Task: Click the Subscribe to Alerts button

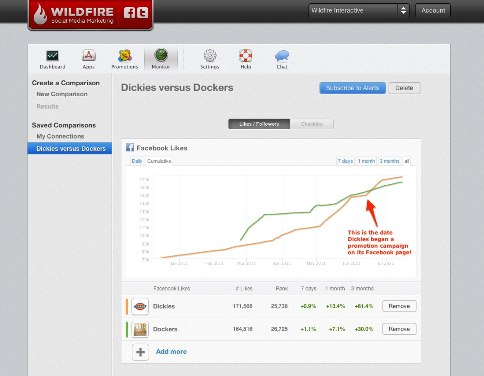Action: click(x=352, y=88)
